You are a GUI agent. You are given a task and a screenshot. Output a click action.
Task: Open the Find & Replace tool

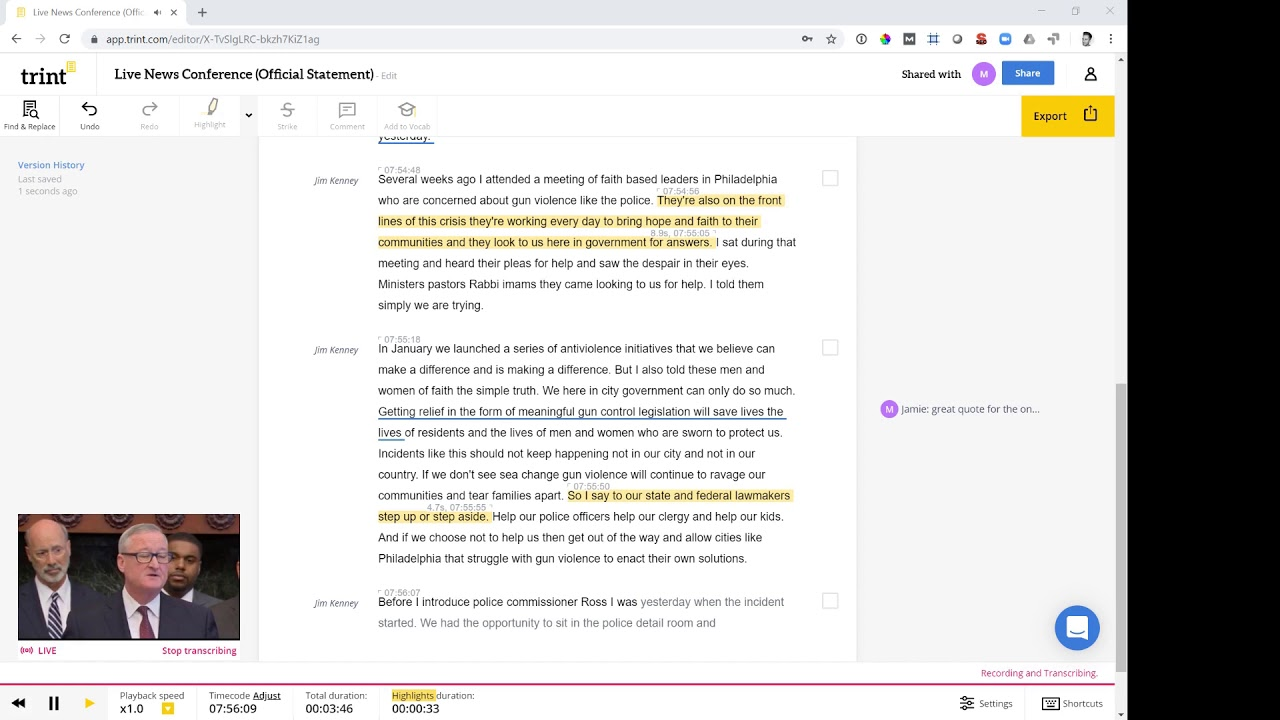click(29, 115)
